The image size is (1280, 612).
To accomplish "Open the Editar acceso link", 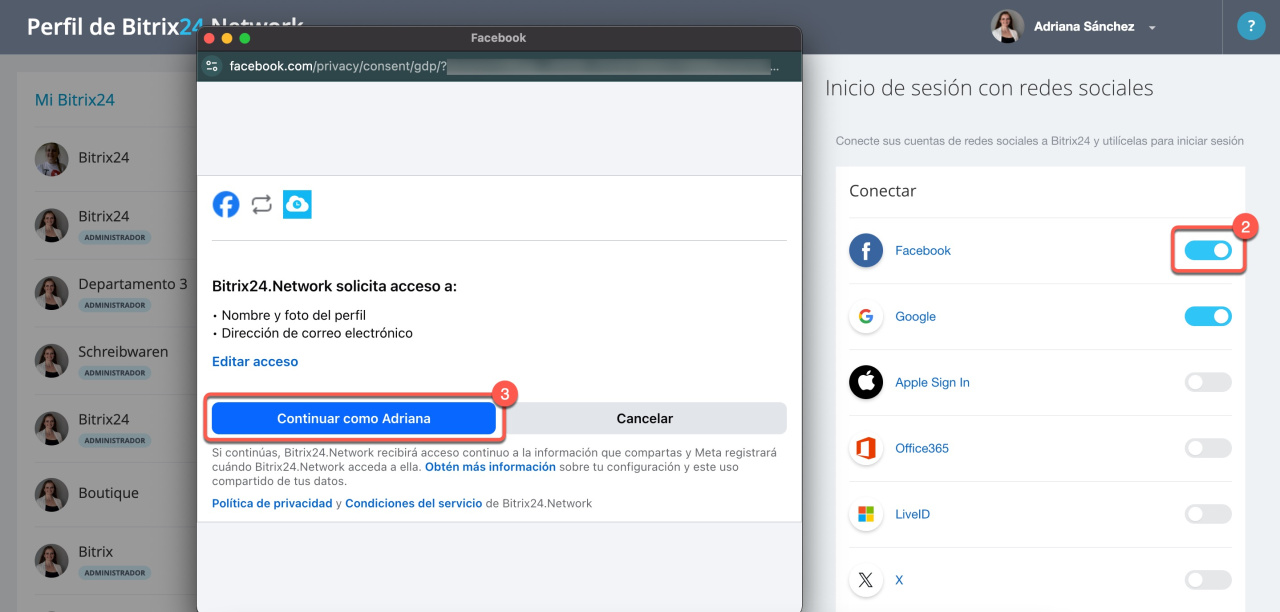I will 255,362.
